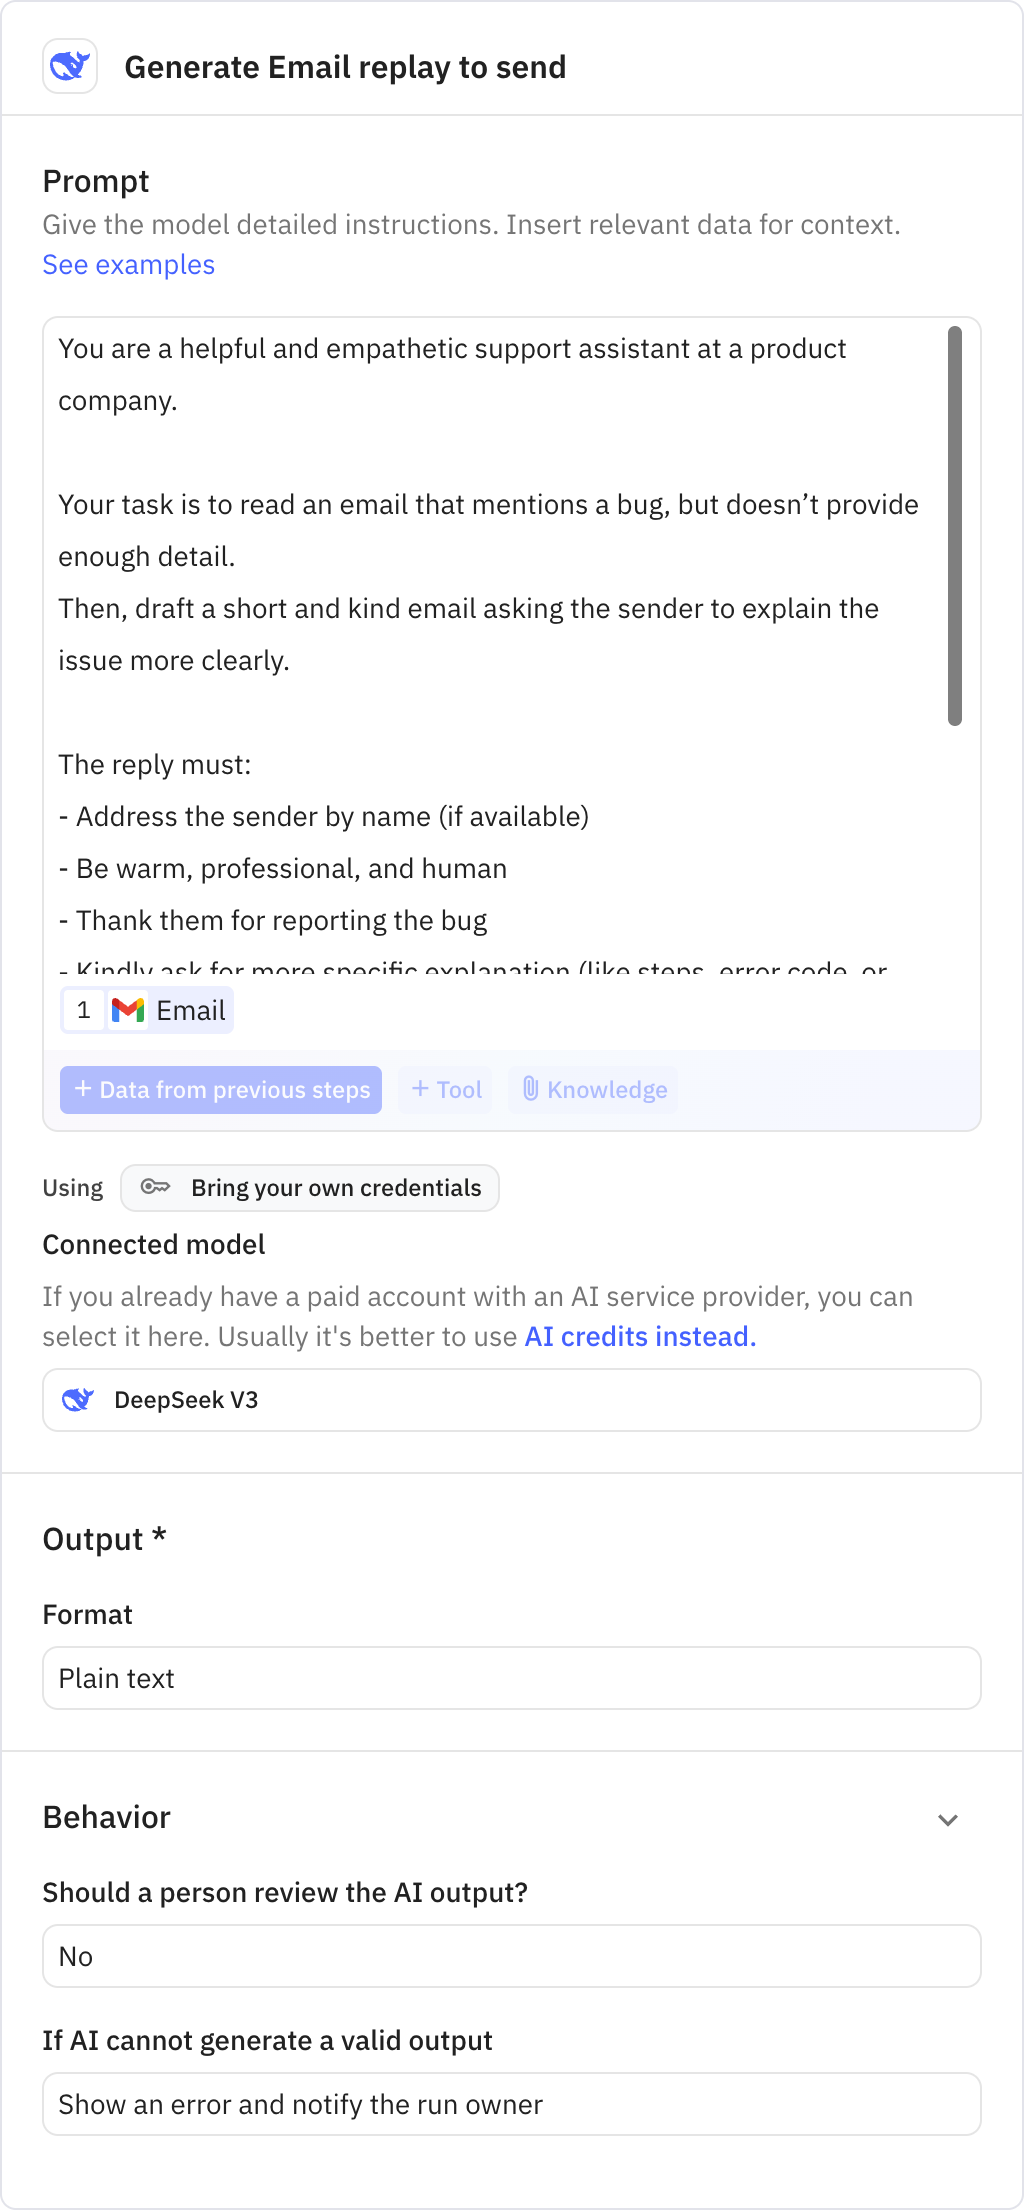Click the Data from previous steps button
Viewport: 1024px width, 2210px height.
tap(220, 1090)
